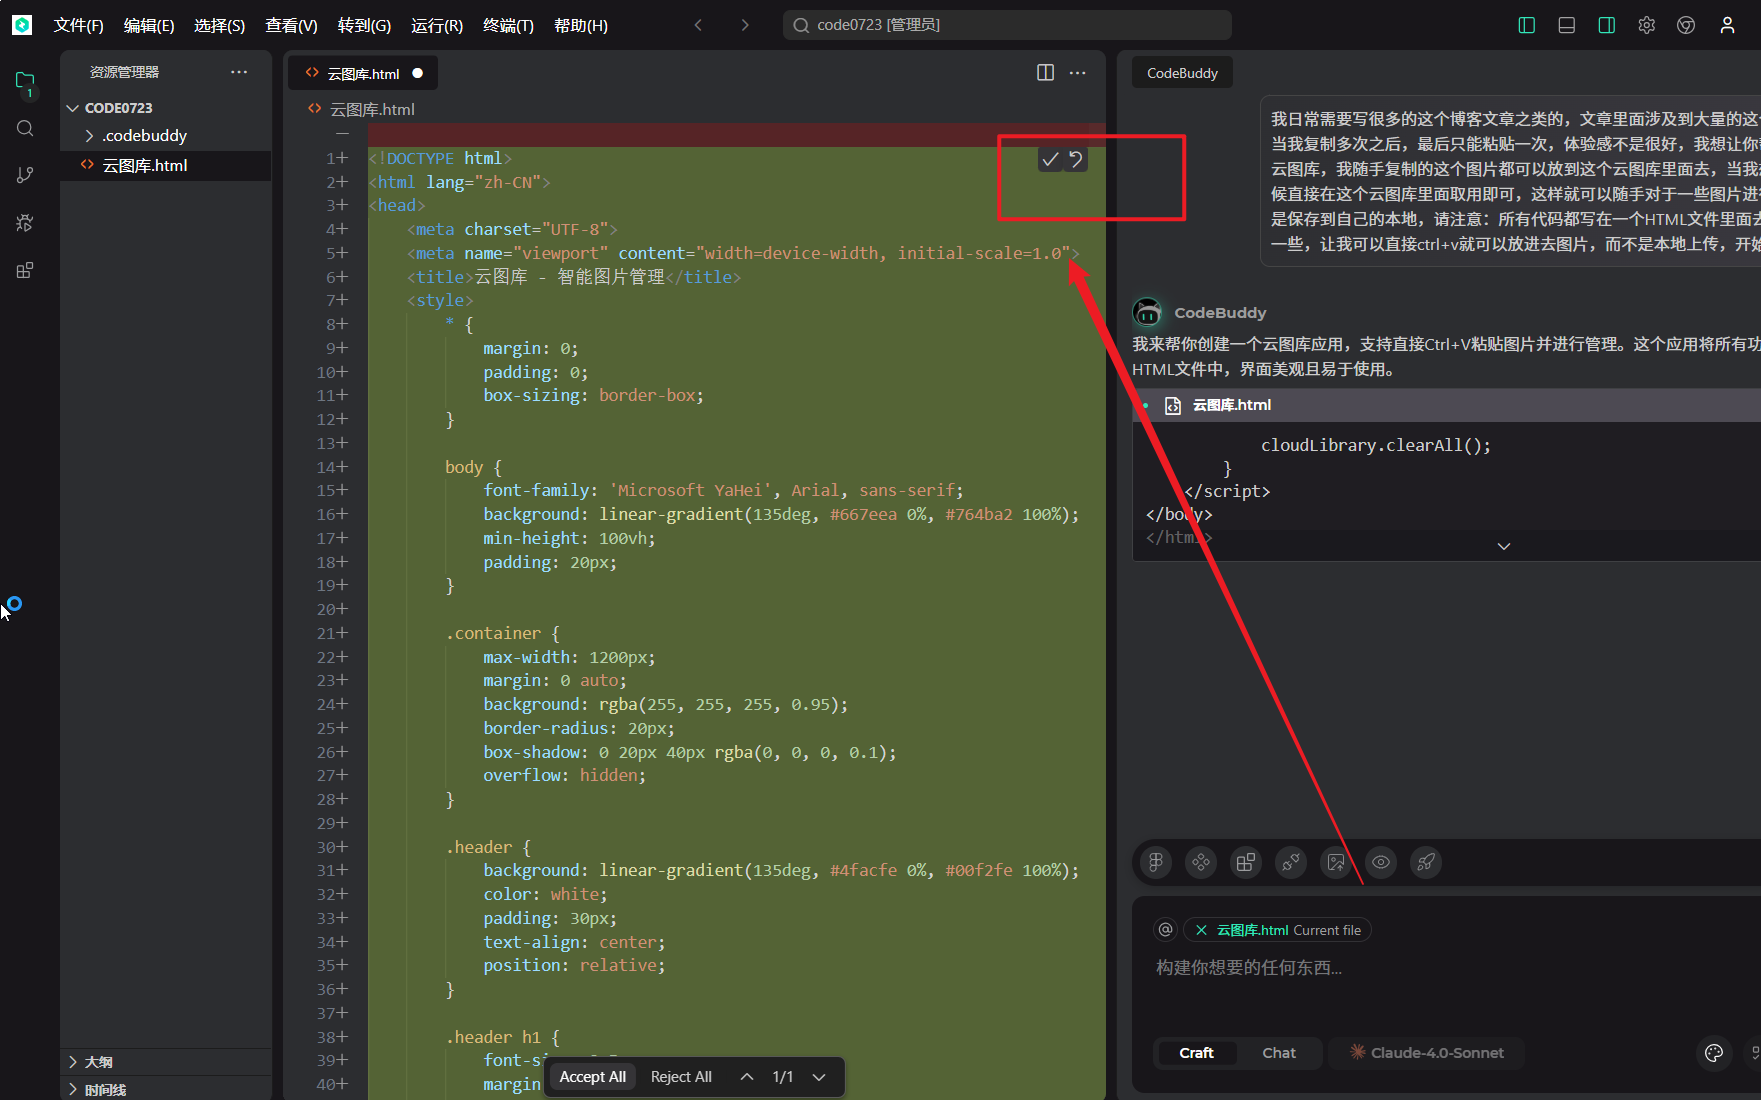Open 云图库.html in the chat response header

point(1231,405)
